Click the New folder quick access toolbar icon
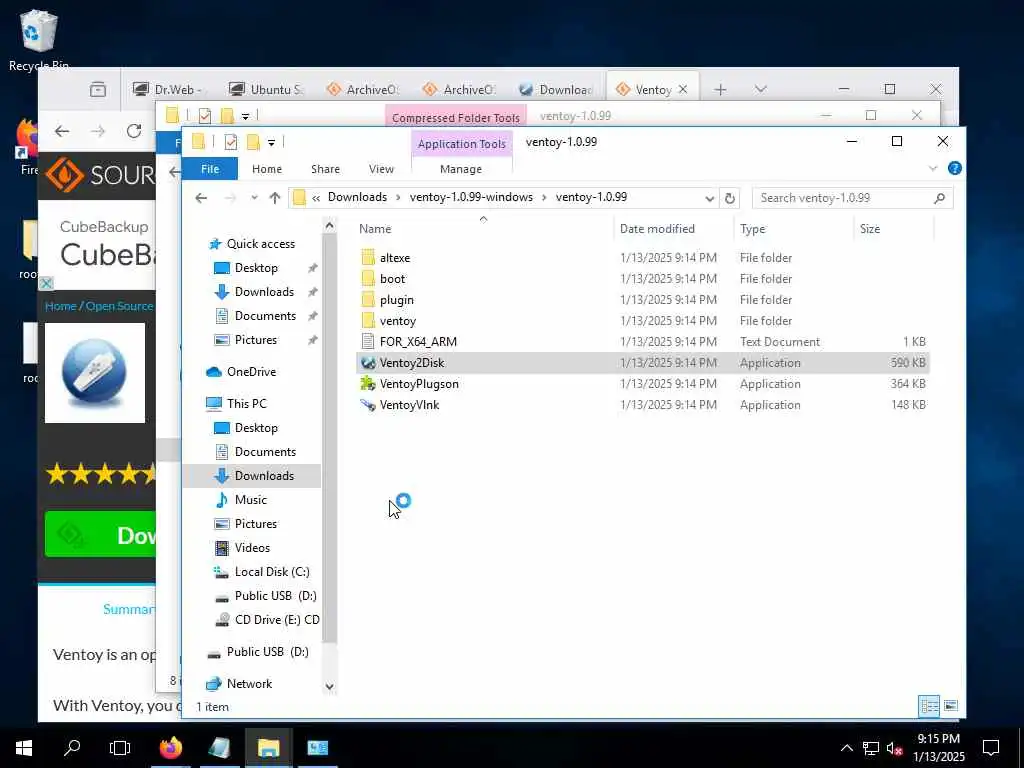 [x=253, y=142]
